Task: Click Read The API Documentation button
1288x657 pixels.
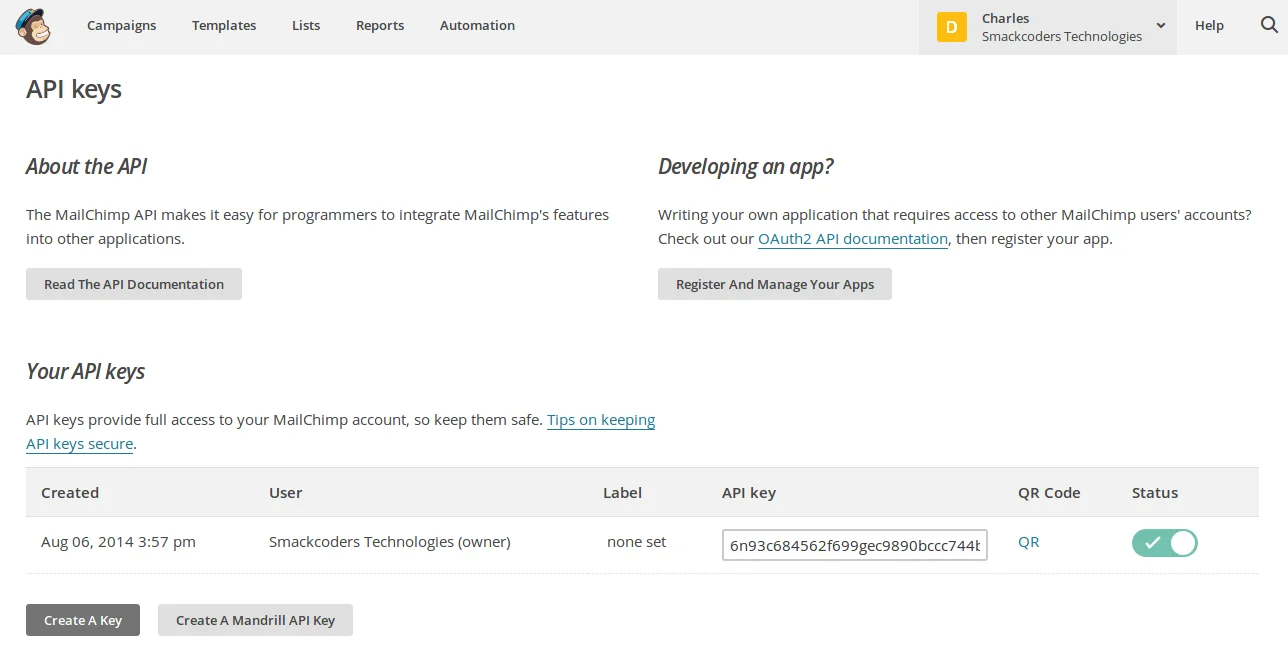Action: (134, 284)
